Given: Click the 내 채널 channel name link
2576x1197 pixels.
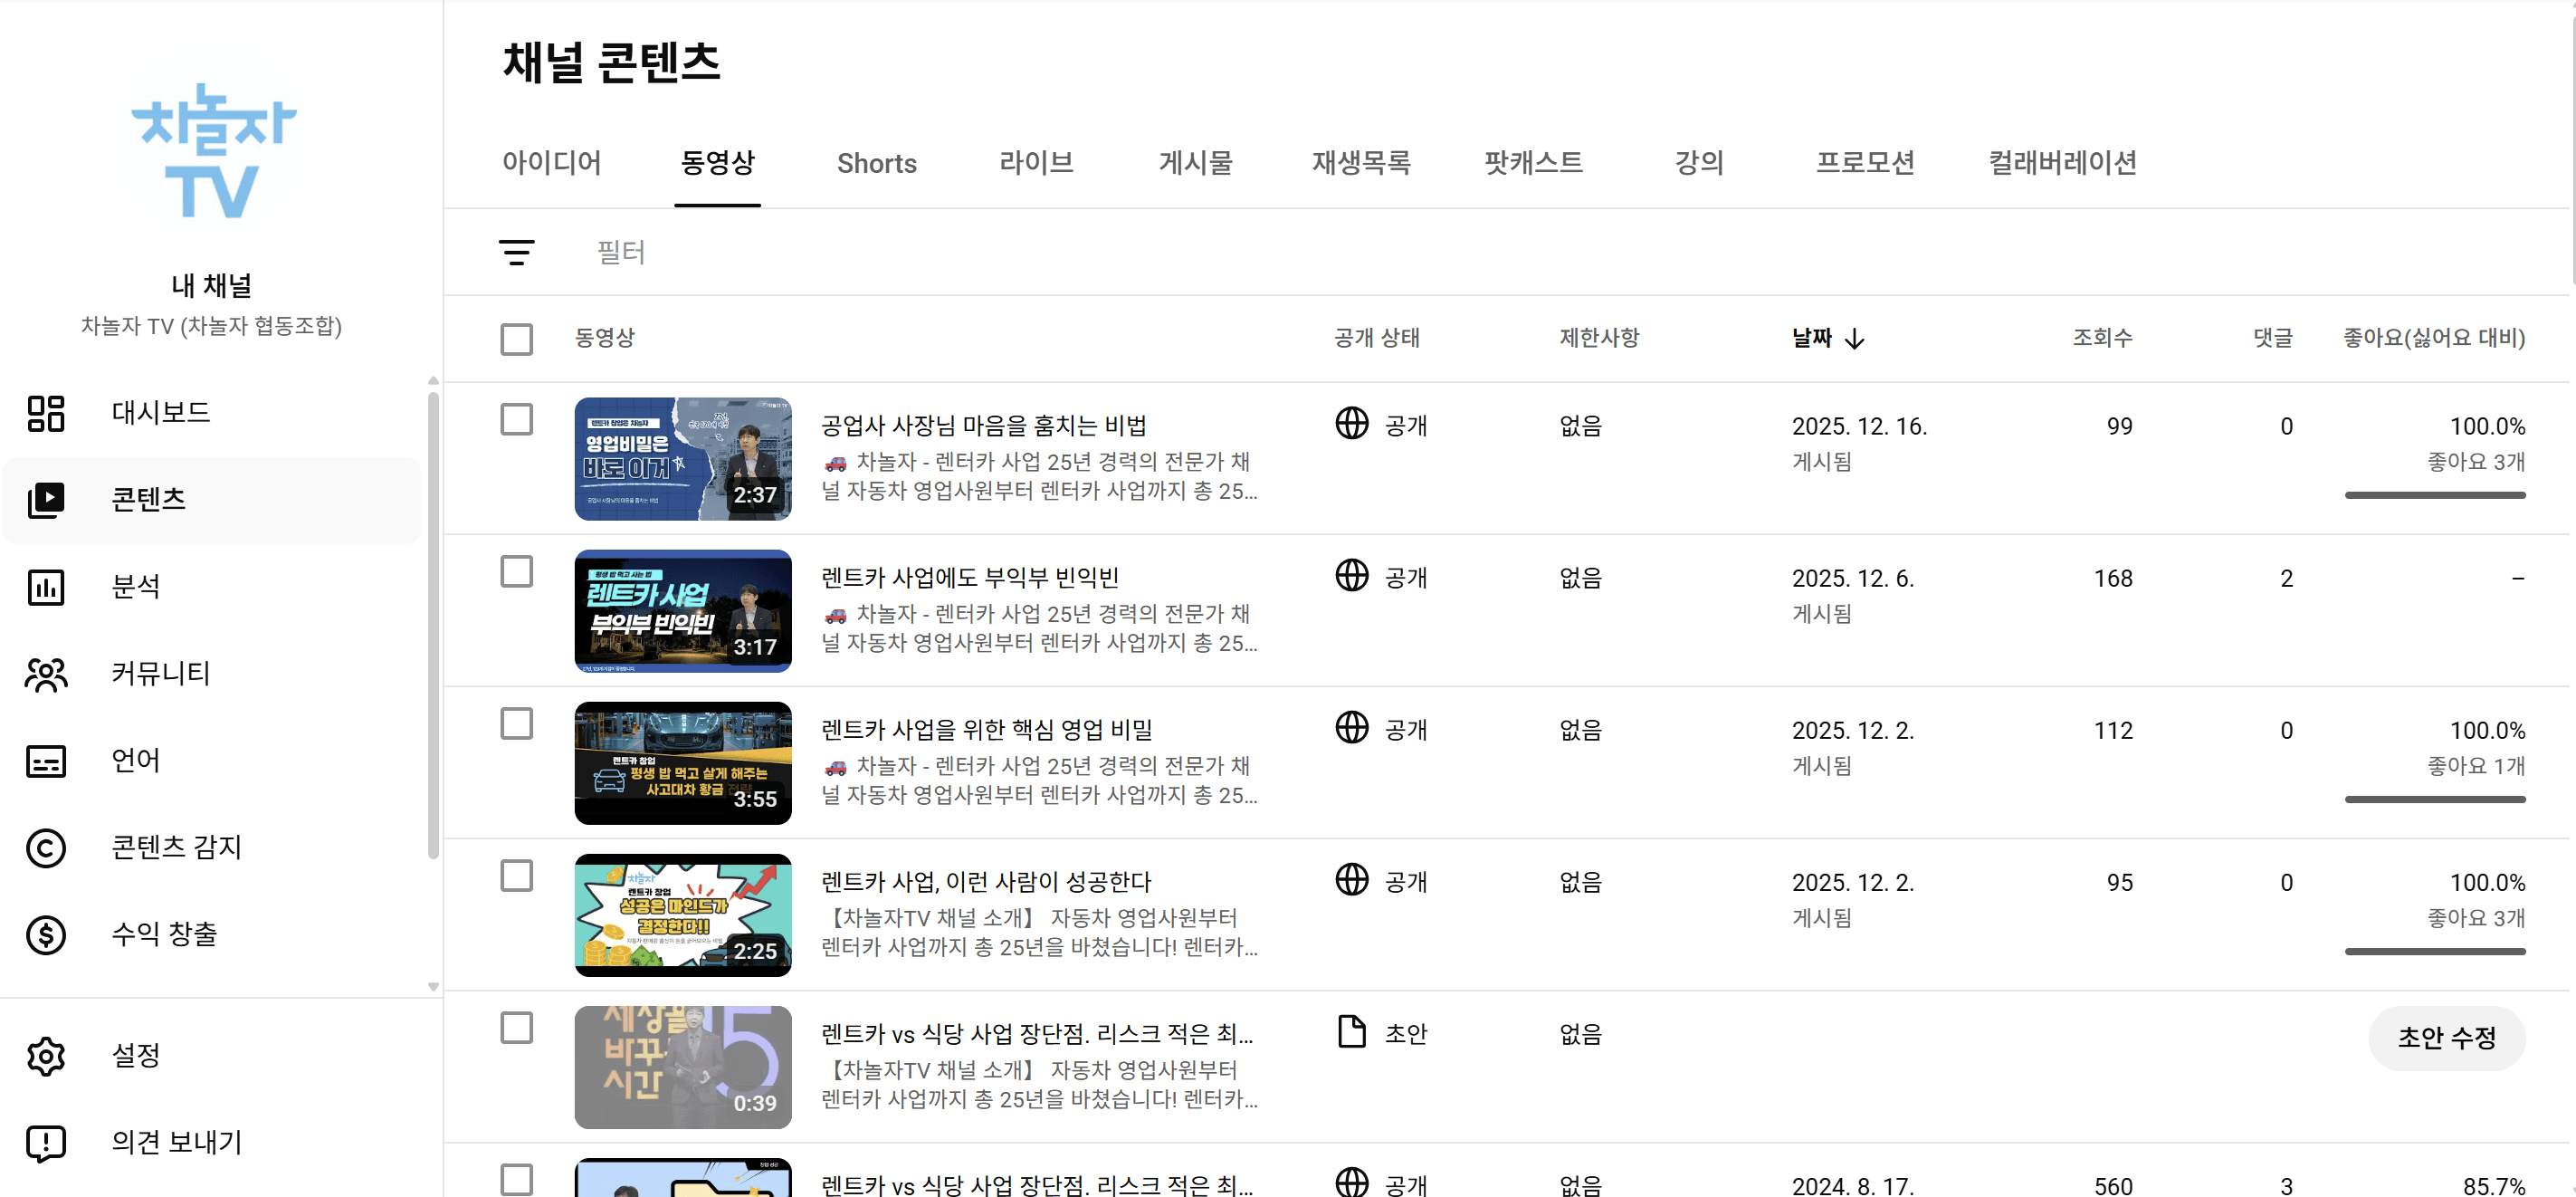Looking at the screenshot, I should point(211,285).
